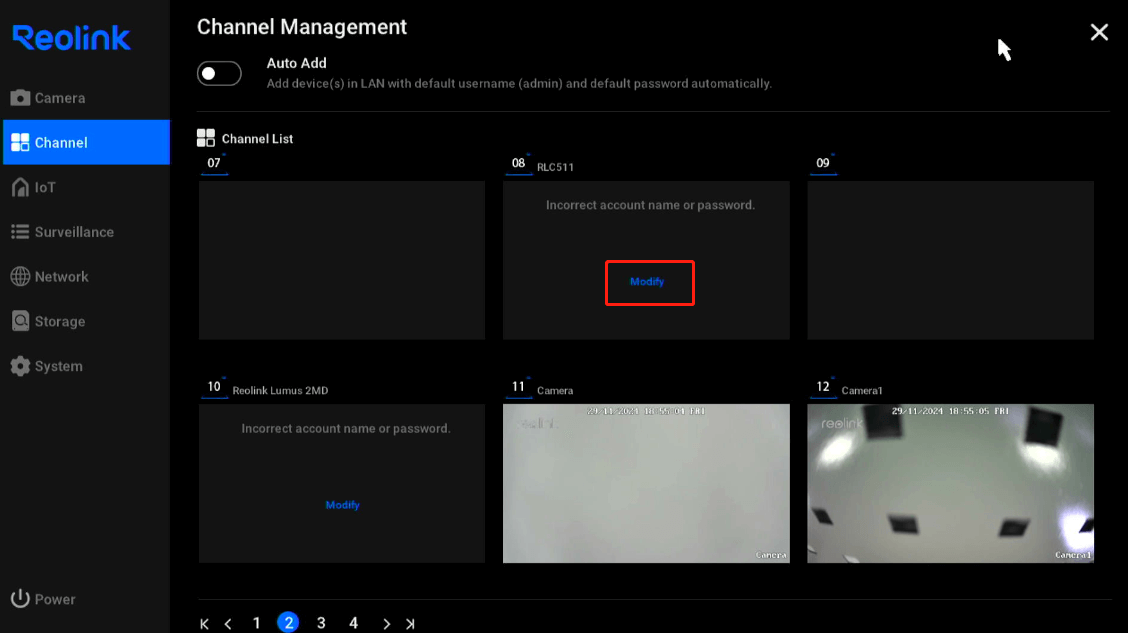The image size is (1128, 633).
Task: Go to the previous page
Action: tap(228, 624)
